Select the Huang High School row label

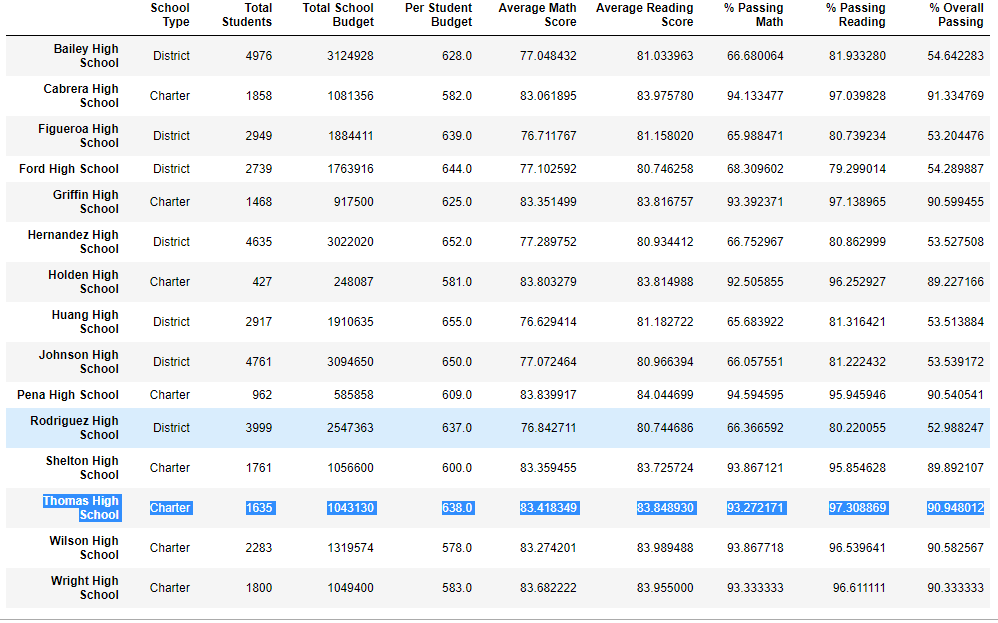[85, 322]
